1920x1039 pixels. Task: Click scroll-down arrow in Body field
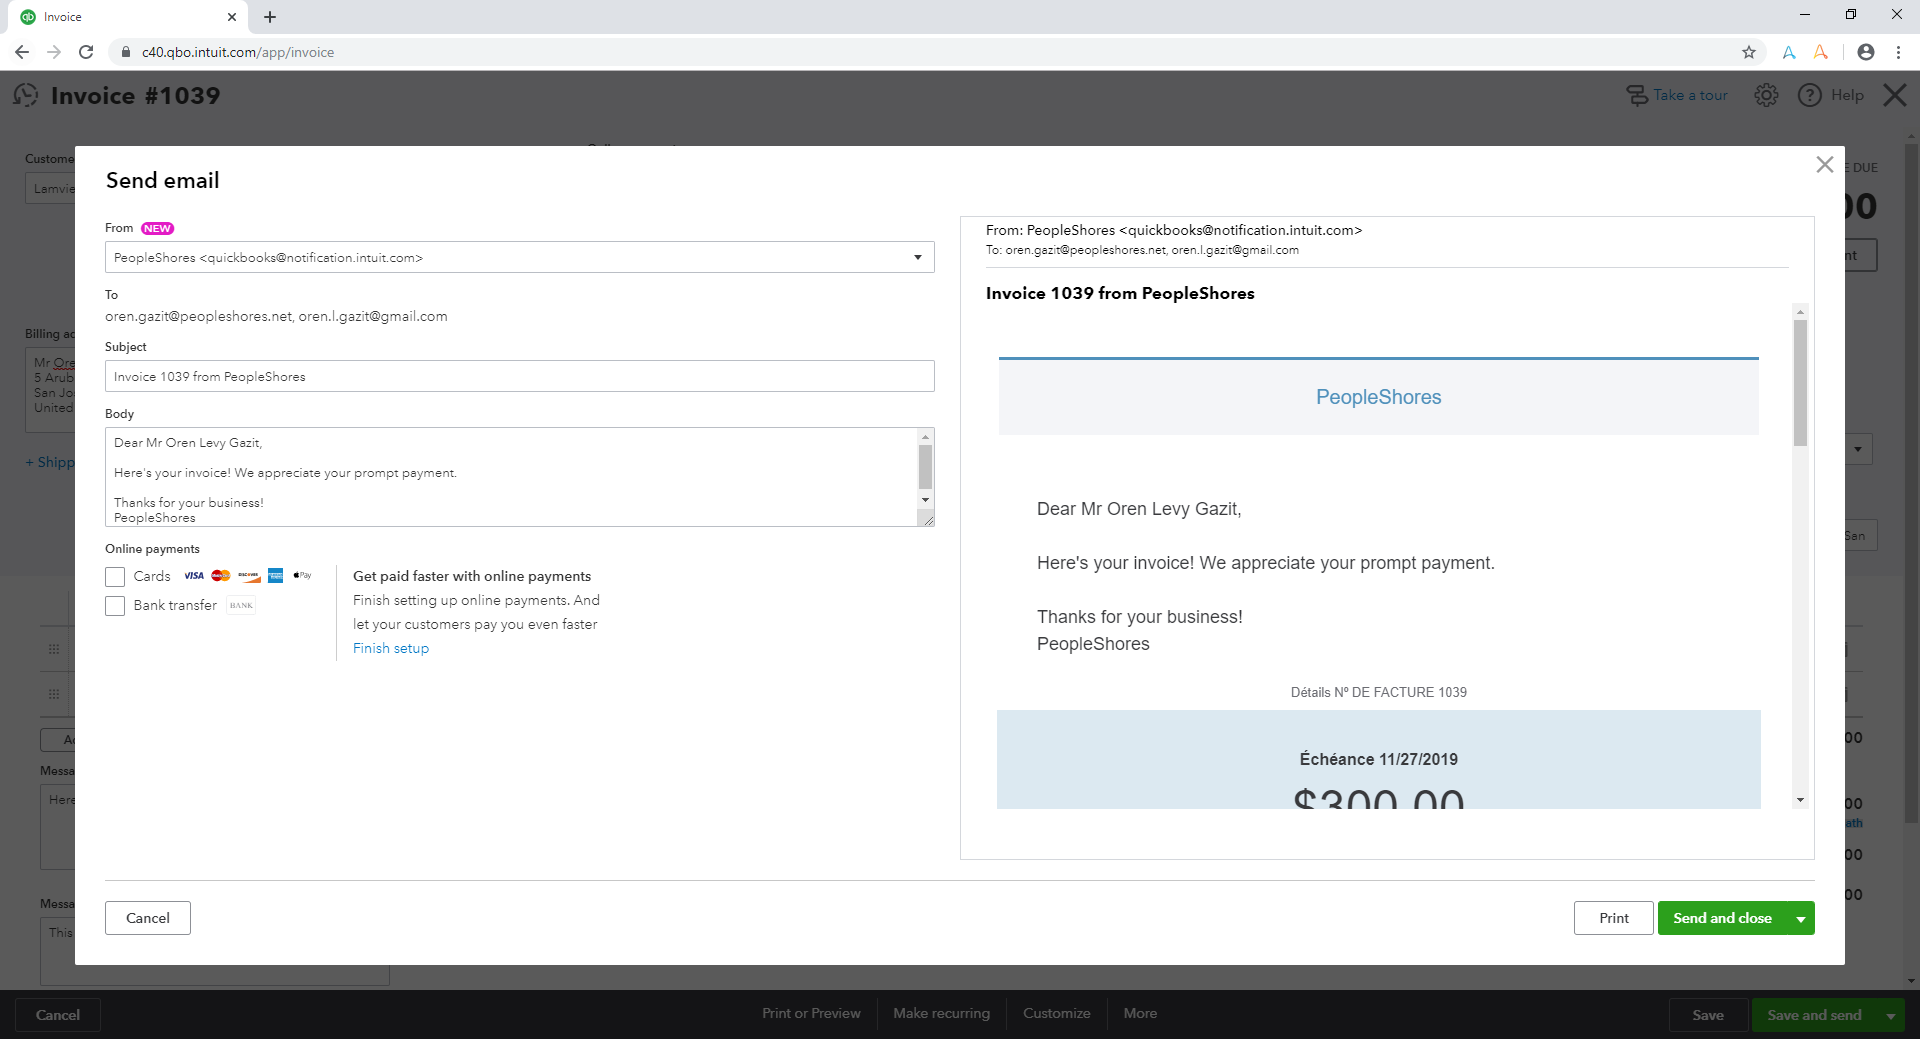(926, 500)
